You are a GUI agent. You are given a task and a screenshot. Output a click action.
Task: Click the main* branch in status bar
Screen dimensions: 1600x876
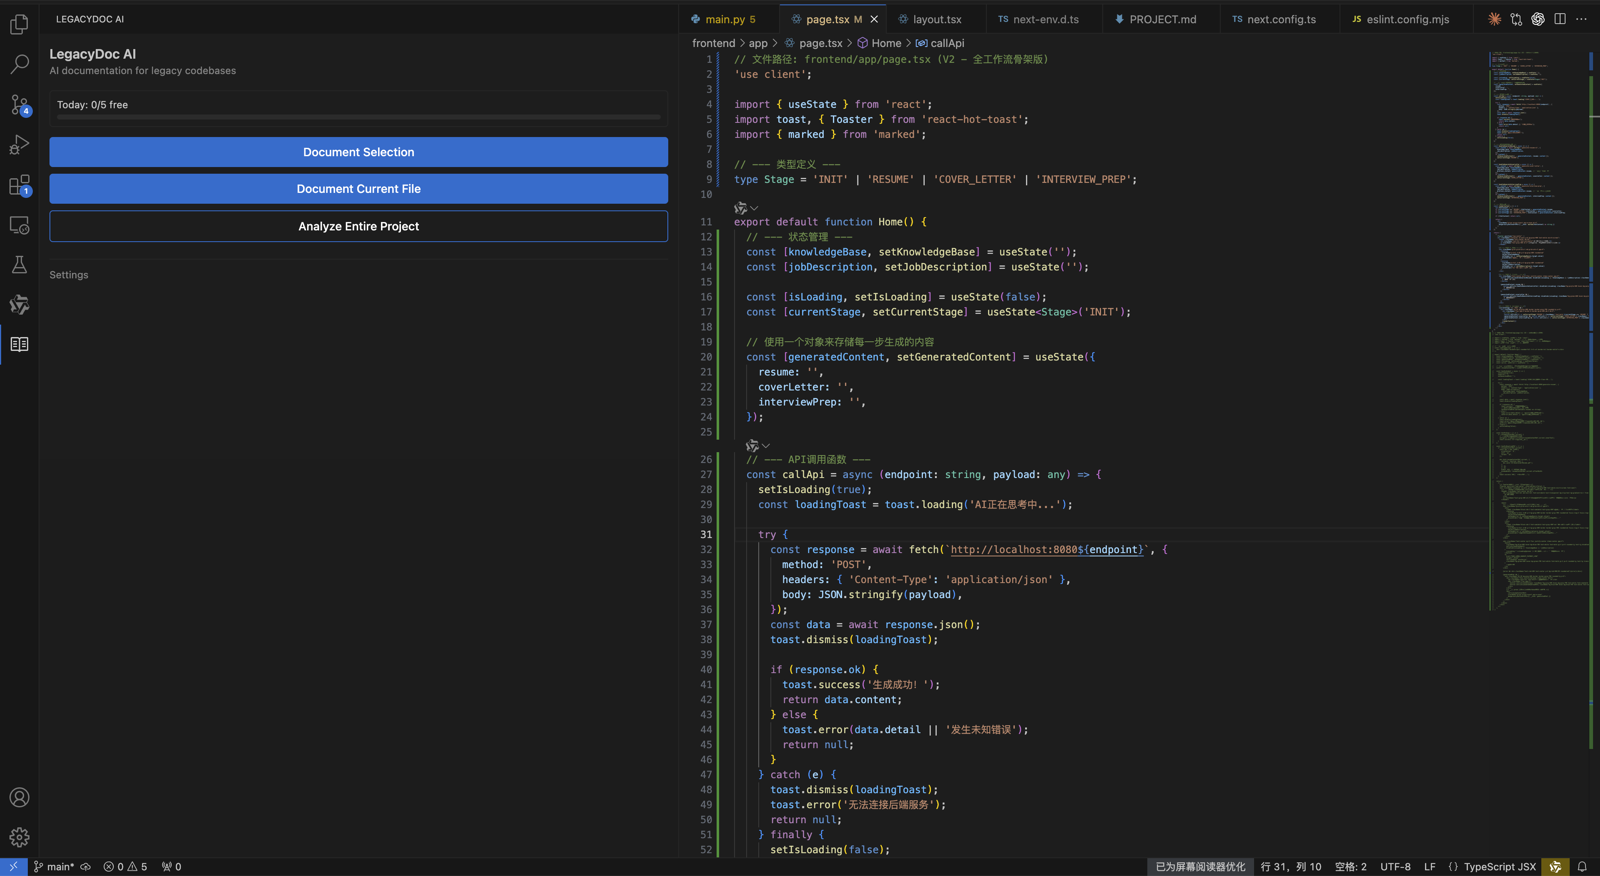pyautogui.click(x=53, y=867)
